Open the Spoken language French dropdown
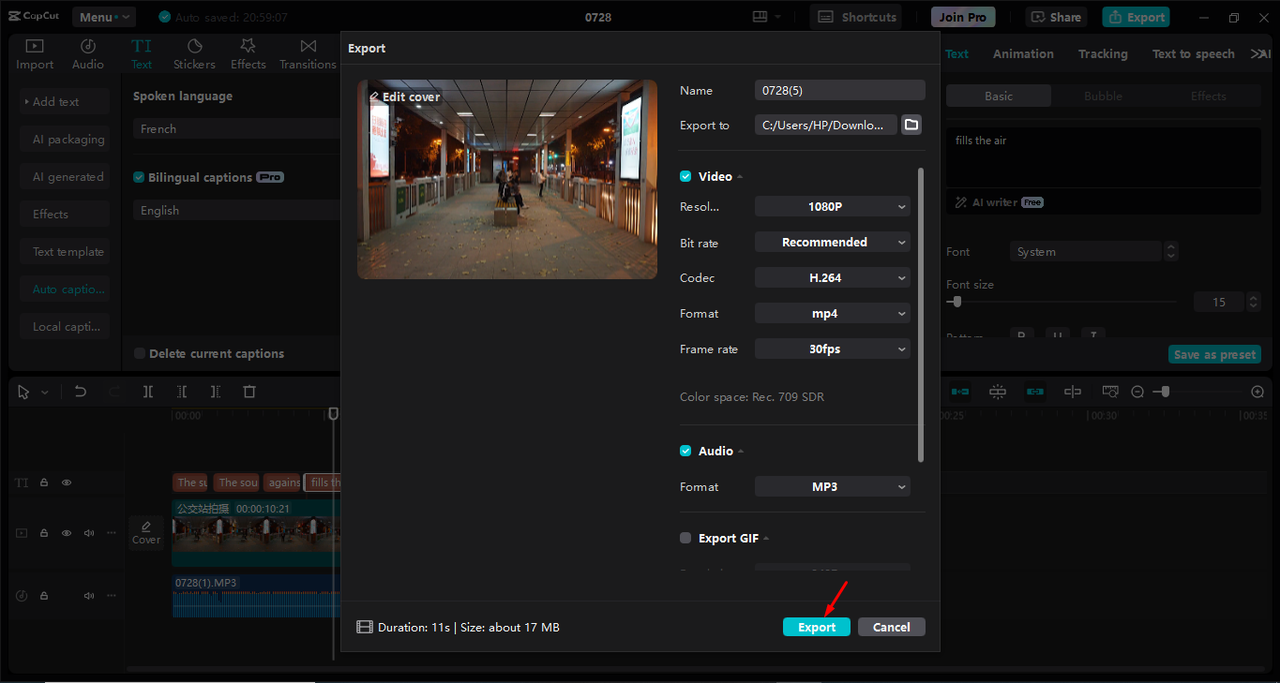 coord(236,128)
